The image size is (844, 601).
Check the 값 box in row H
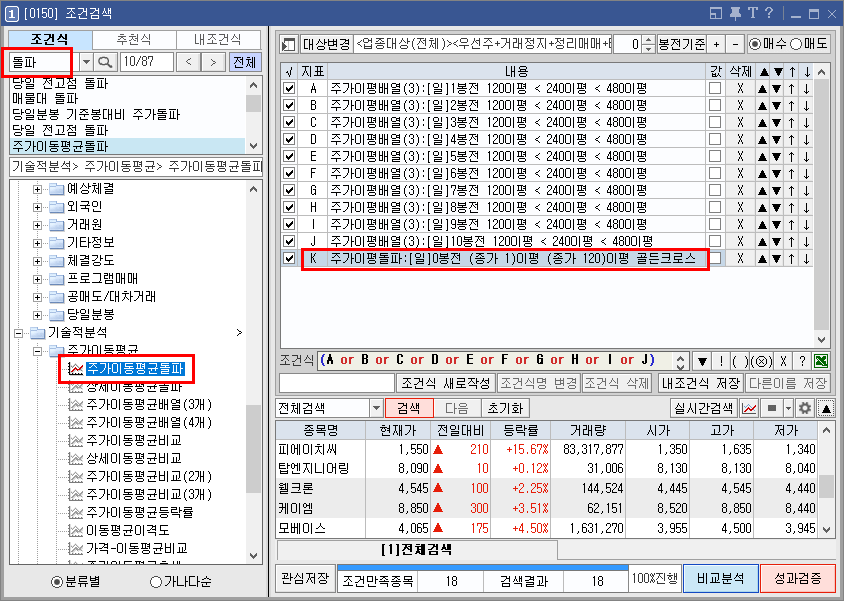click(x=715, y=208)
